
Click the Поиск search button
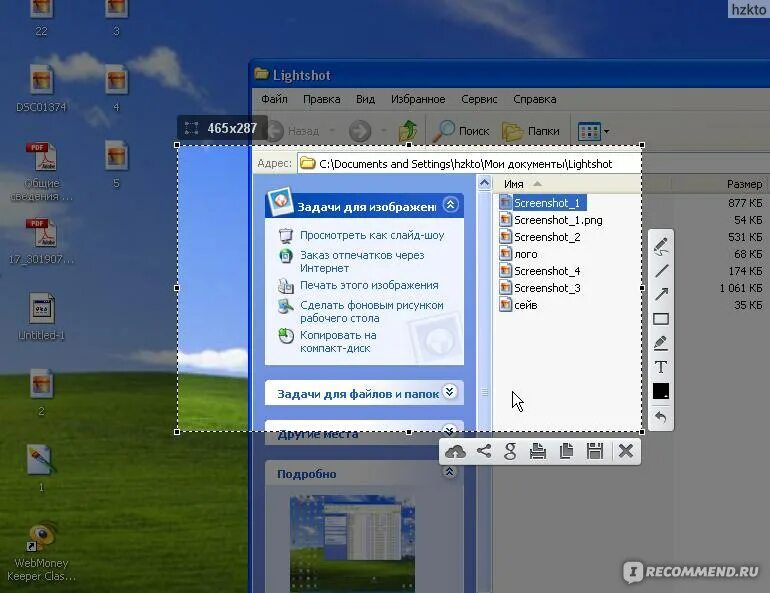click(461, 131)
